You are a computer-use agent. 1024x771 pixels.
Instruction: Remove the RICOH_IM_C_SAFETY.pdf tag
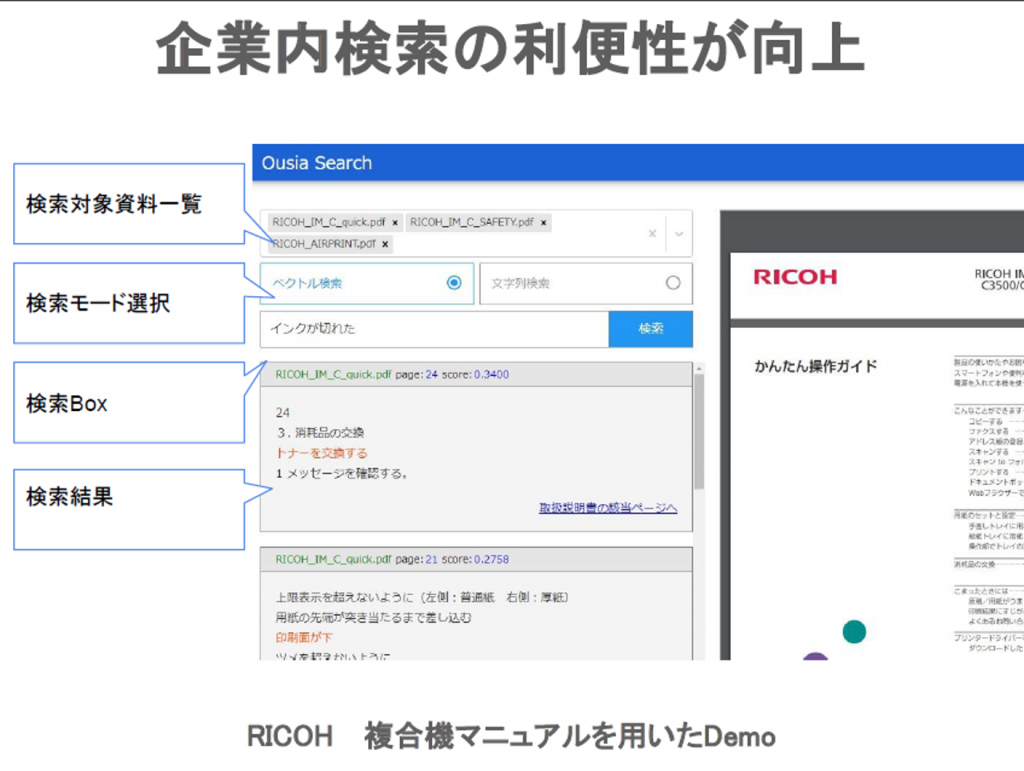pos(543,223)
